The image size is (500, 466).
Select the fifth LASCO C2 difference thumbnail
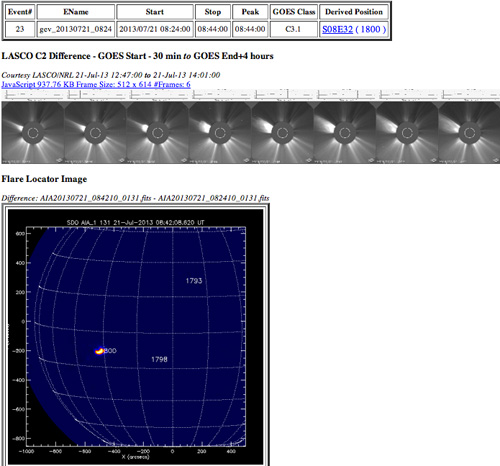pos(282,133)
